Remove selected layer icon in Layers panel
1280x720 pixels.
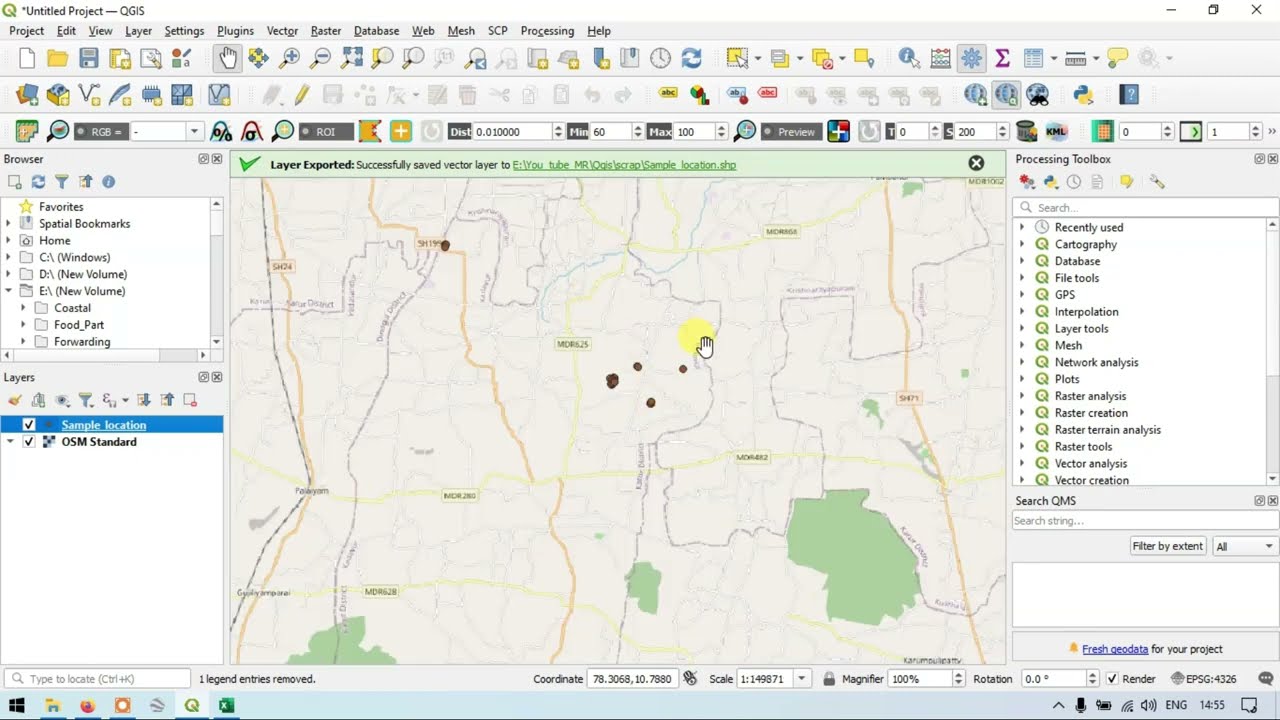(190, 400)
